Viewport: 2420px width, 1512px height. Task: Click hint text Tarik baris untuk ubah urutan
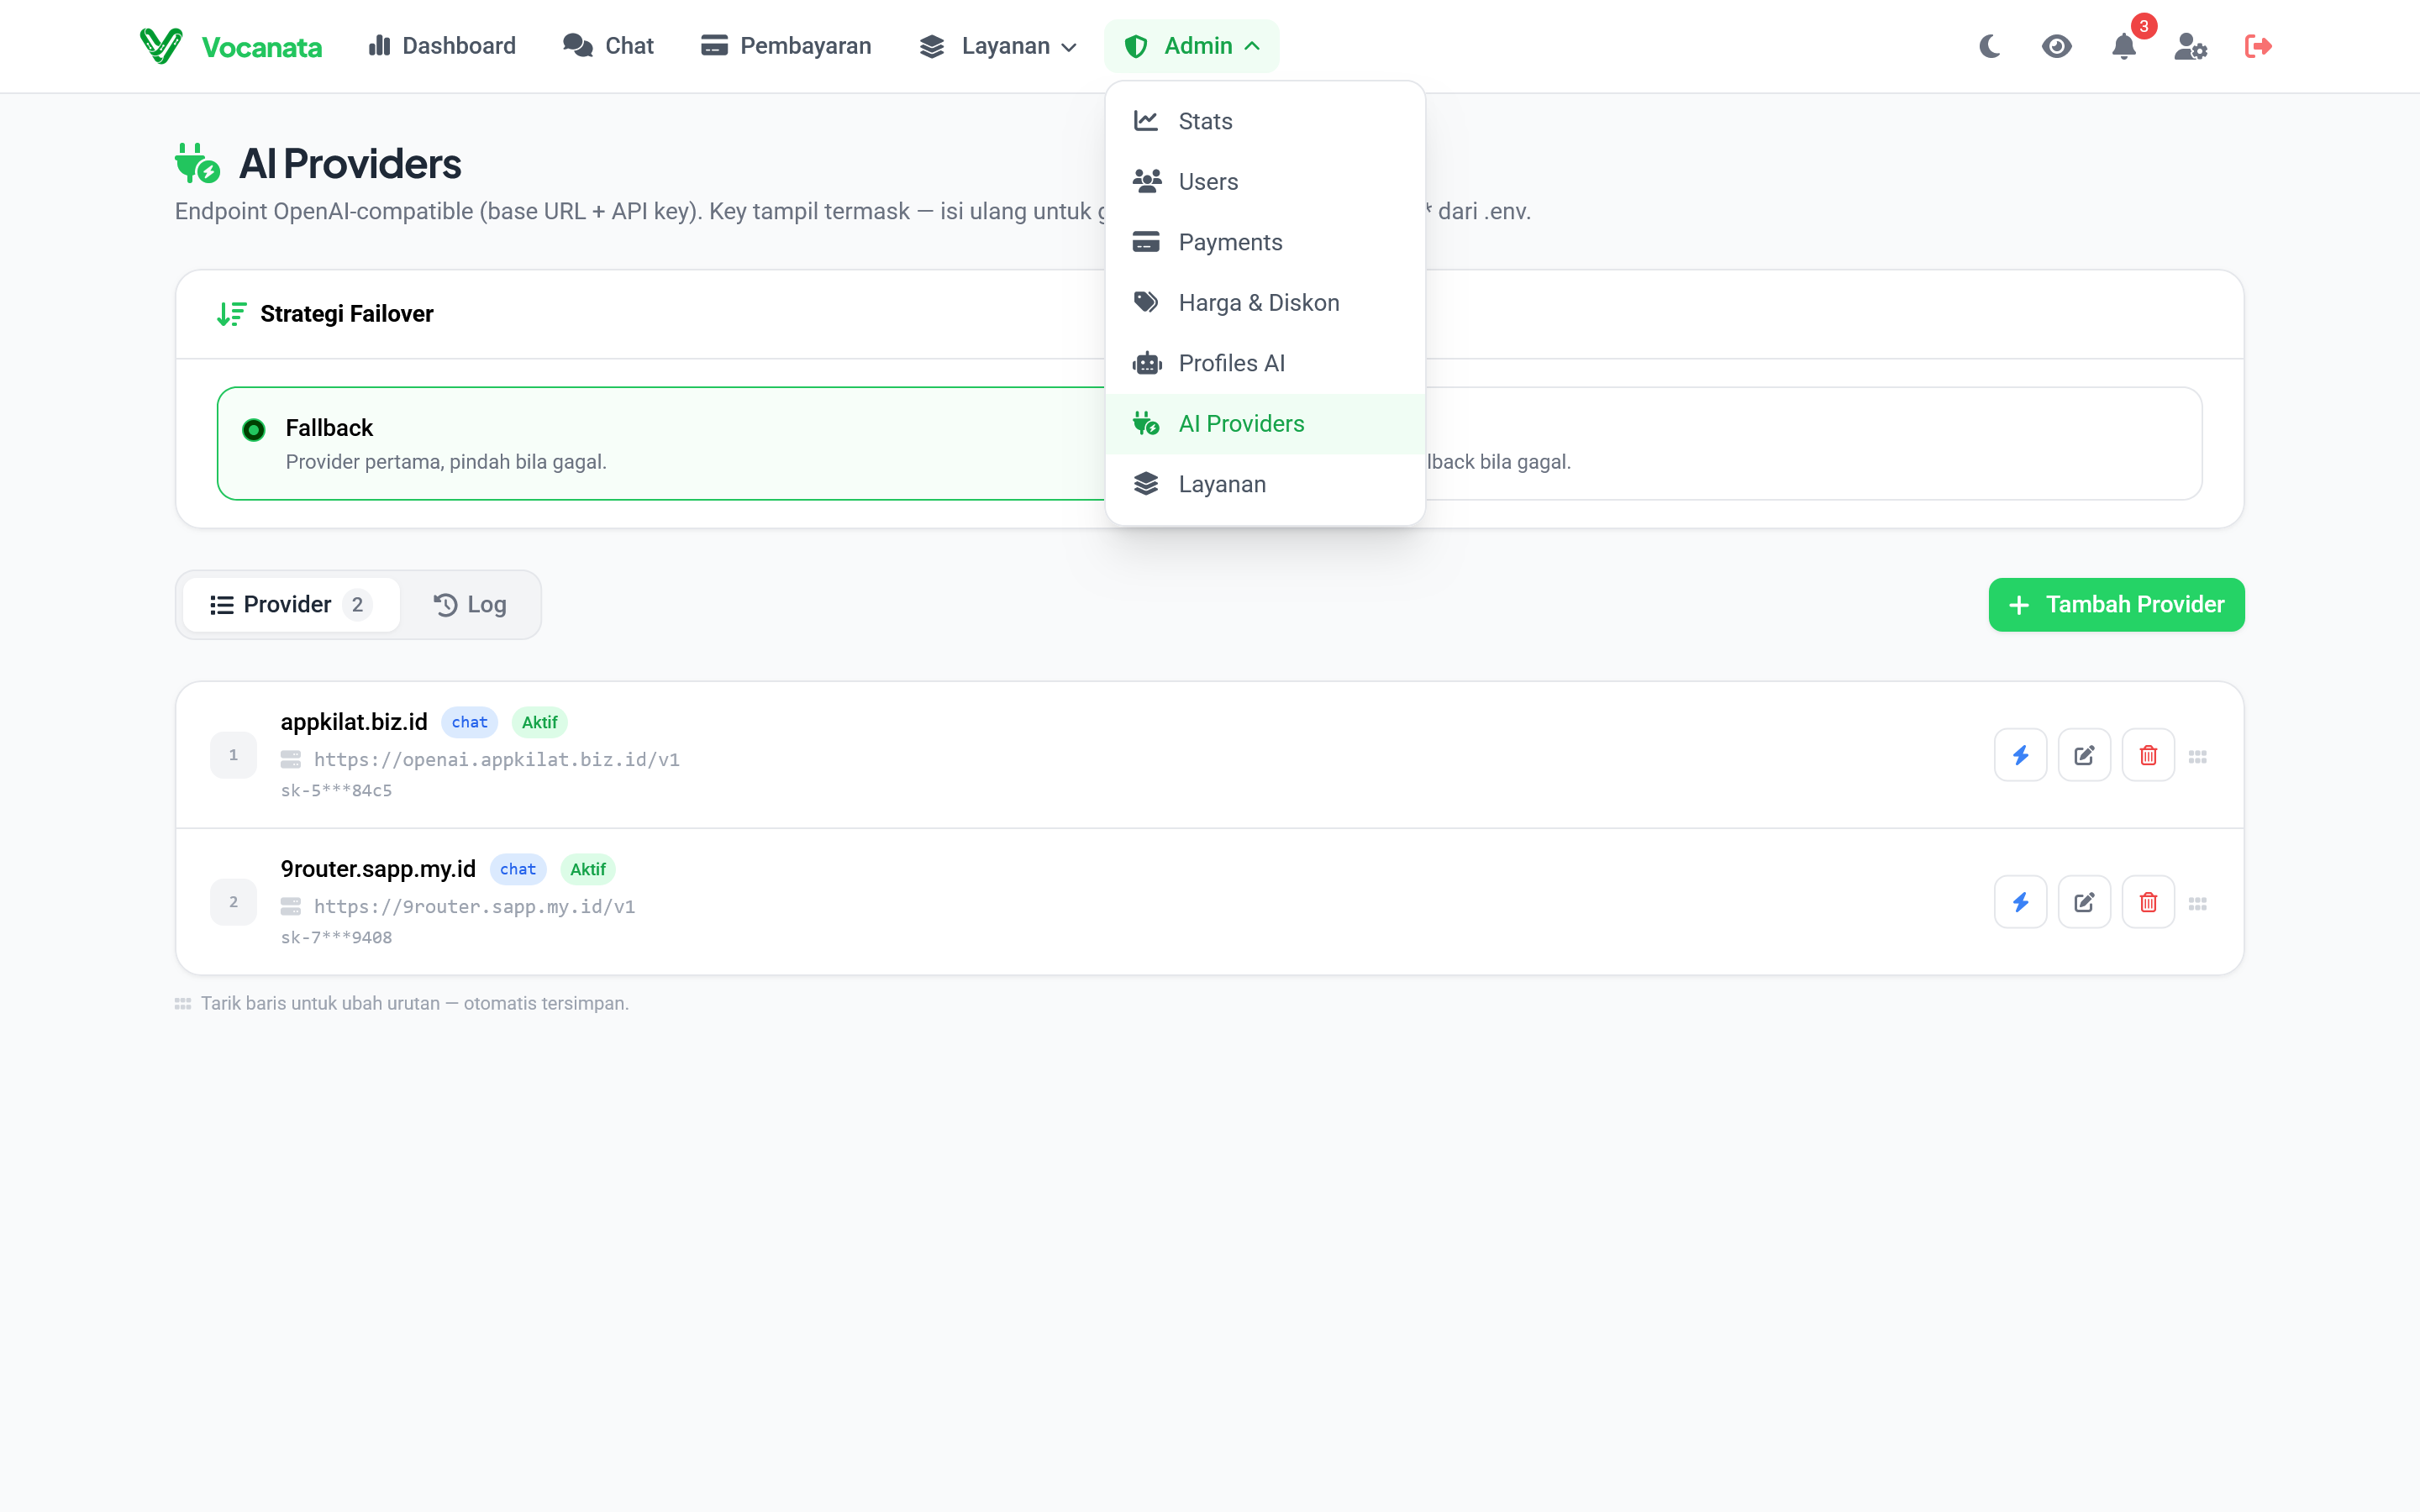click(x=415, y=1003)
